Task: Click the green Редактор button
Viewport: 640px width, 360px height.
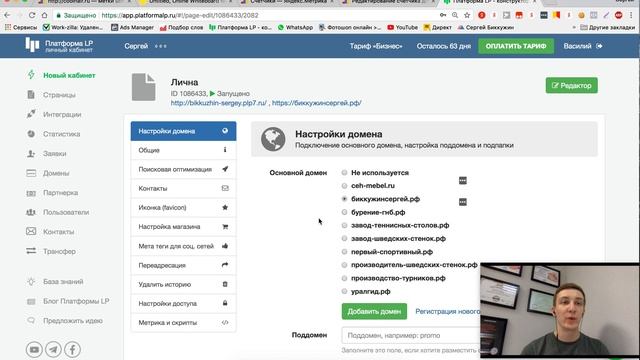Action: tap(571, 85)
